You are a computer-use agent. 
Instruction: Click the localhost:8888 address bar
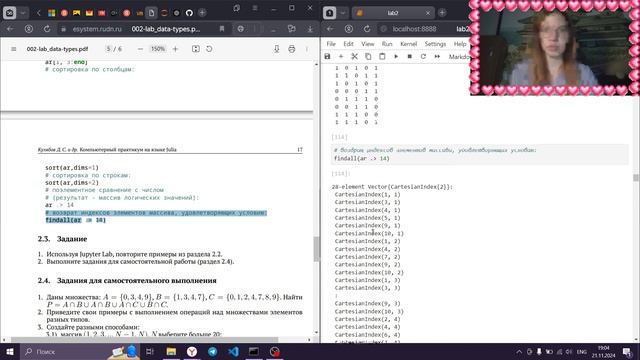414,29
